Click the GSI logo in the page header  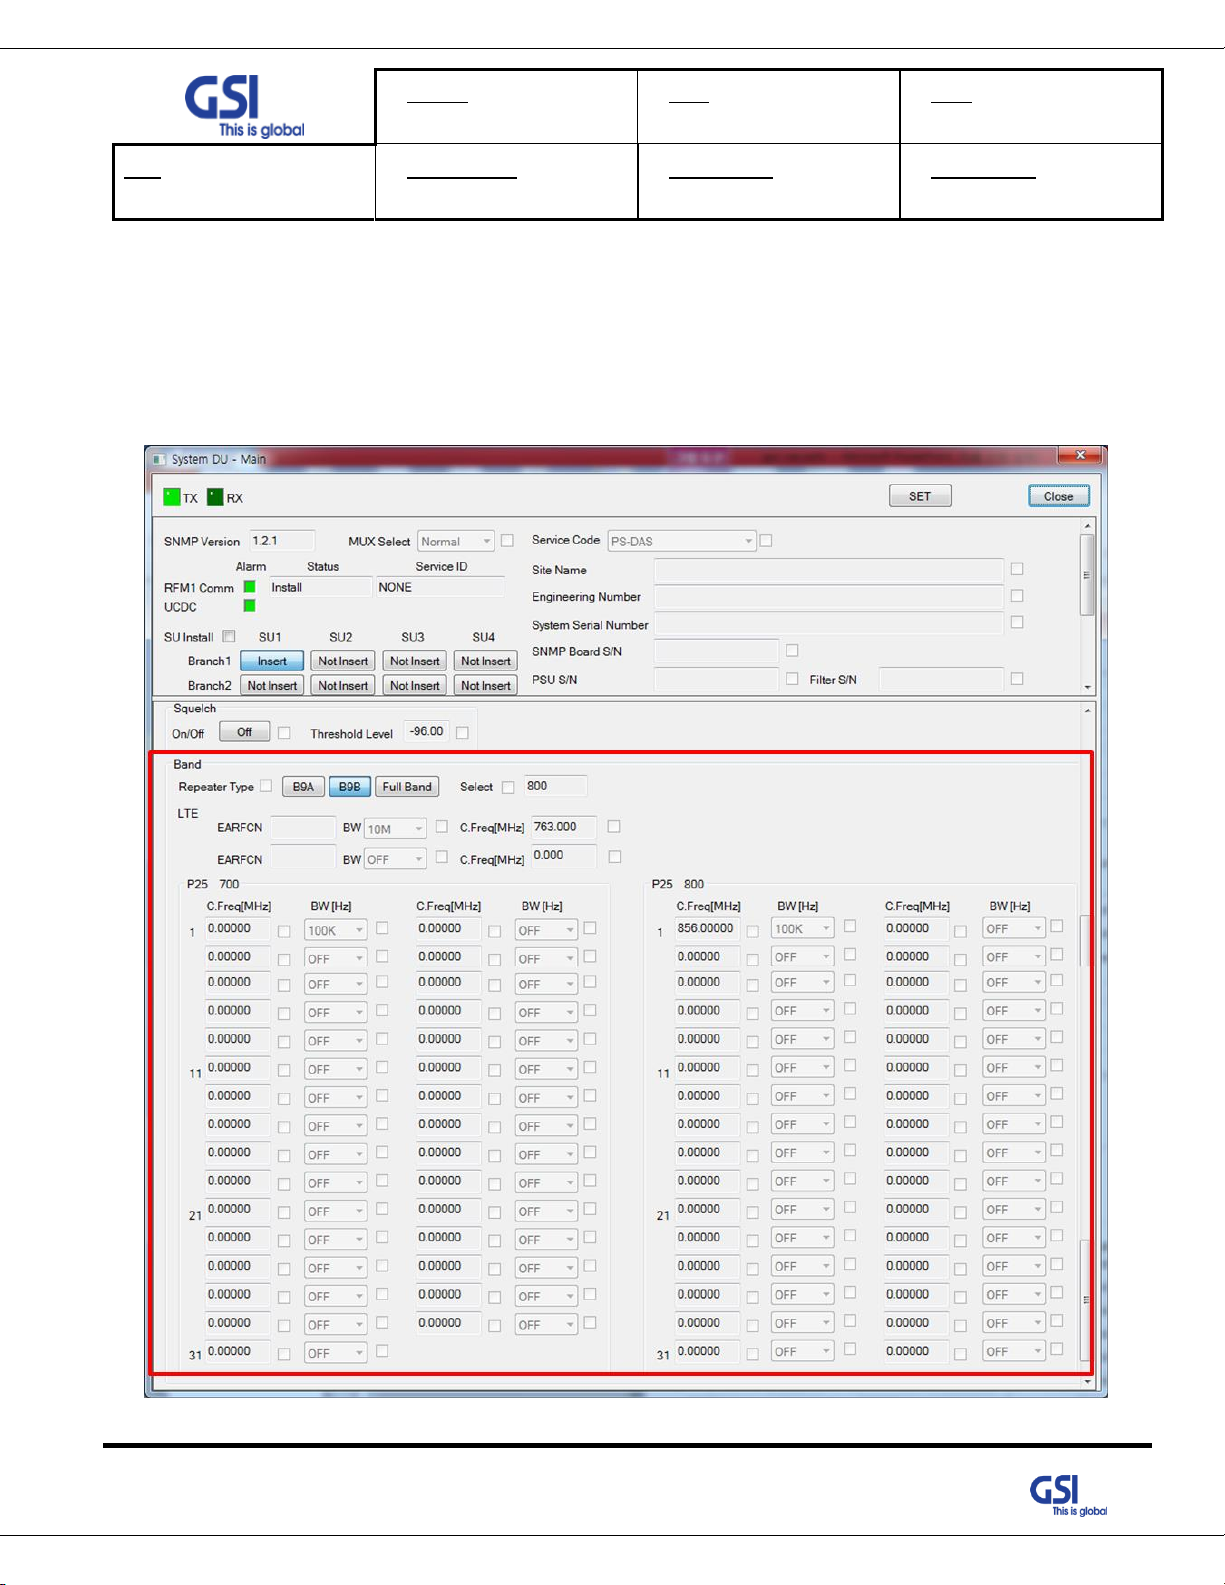click(244, 107)
